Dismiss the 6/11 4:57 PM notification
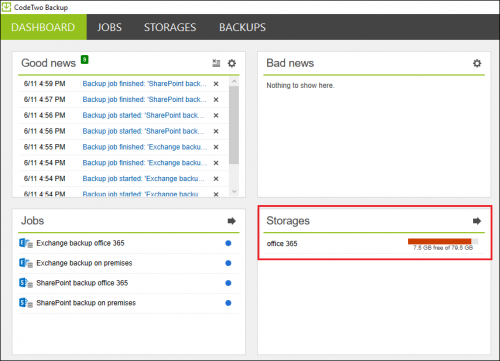Image resolution: width=500 pixels, height=361 pixels. (x=216, y=99)
